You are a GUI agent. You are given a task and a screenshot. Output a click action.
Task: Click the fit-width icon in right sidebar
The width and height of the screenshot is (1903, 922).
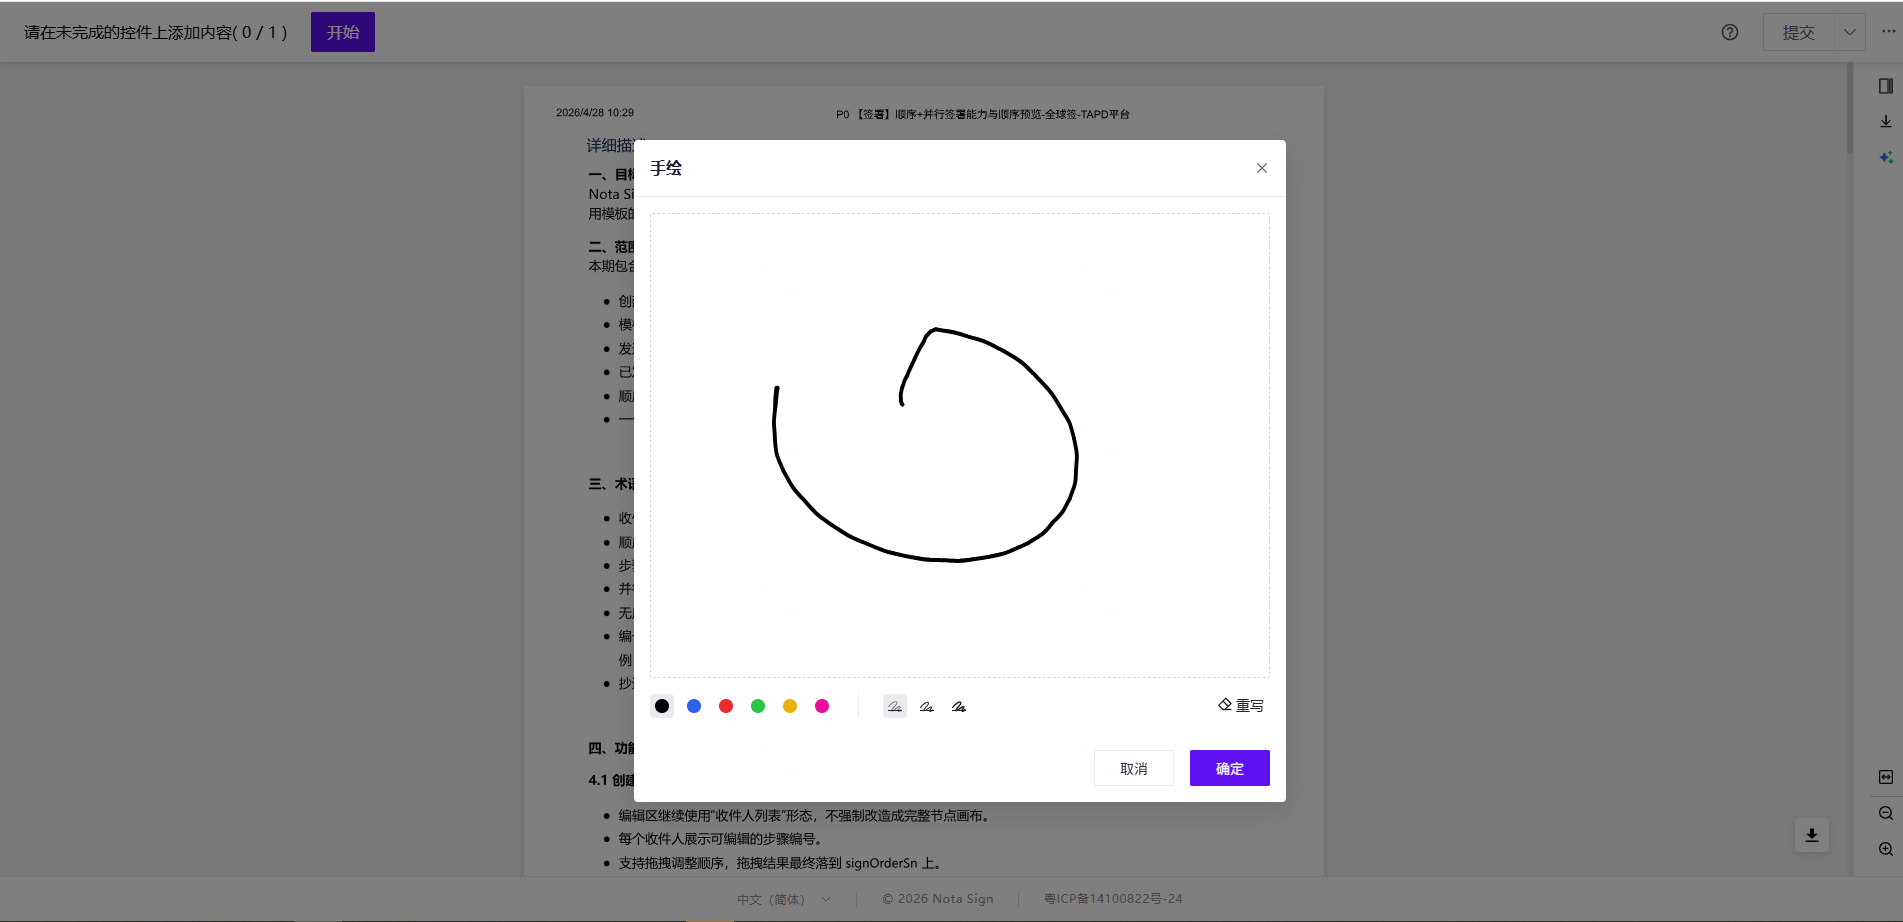pos(1886,777)
